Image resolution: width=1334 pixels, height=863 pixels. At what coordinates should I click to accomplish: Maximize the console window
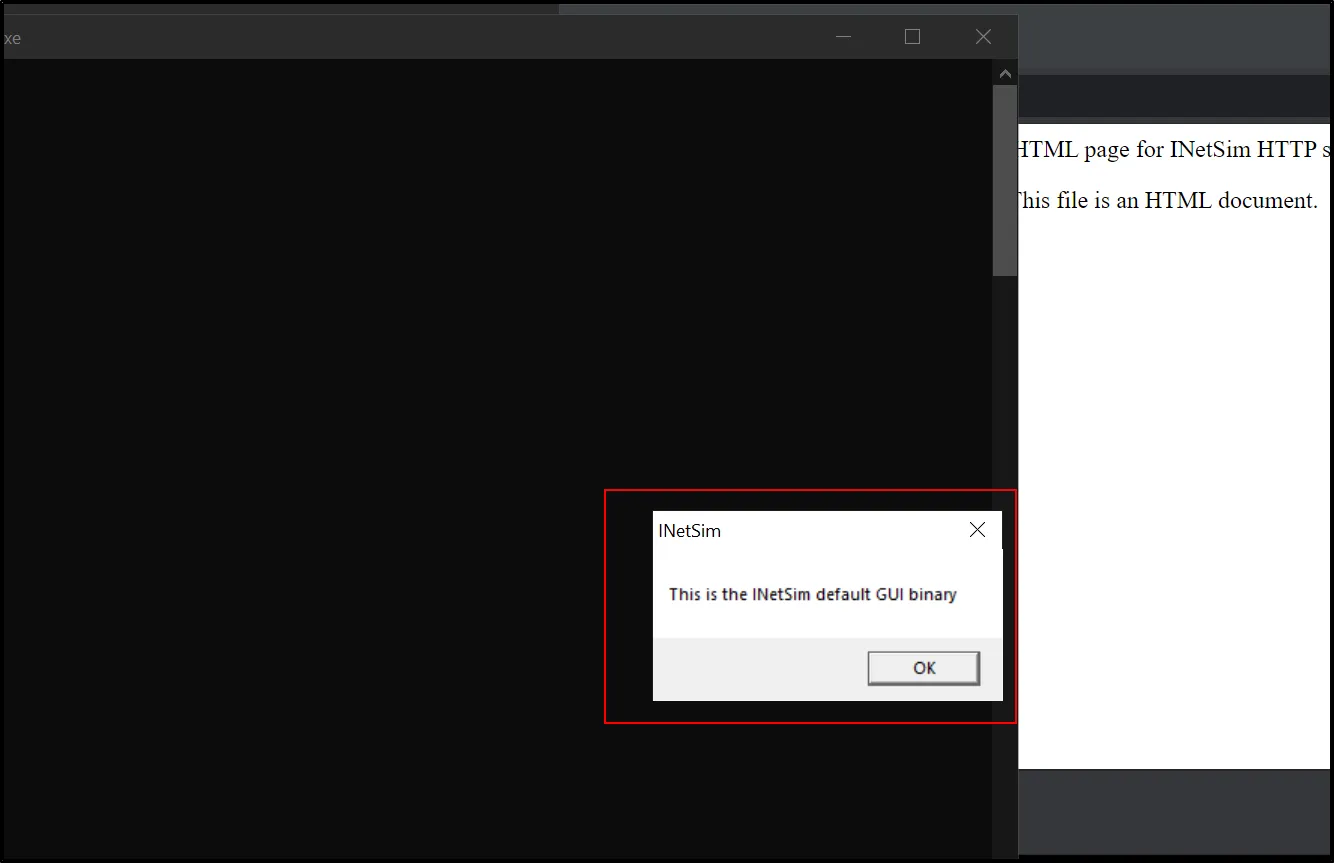pyautogui.click(x=912, y=37)
